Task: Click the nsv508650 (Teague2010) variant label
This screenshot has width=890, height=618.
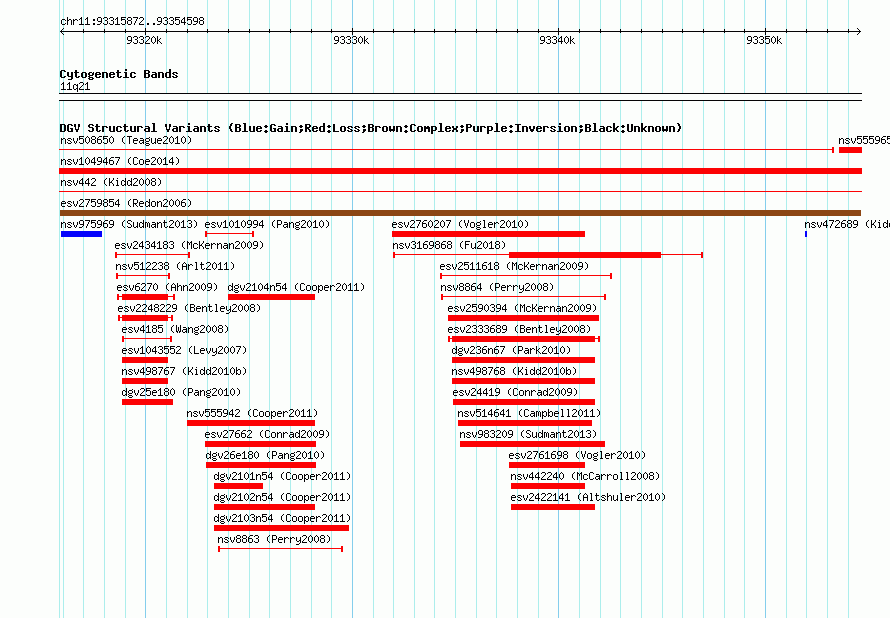Action: click(x=126, y=140)
